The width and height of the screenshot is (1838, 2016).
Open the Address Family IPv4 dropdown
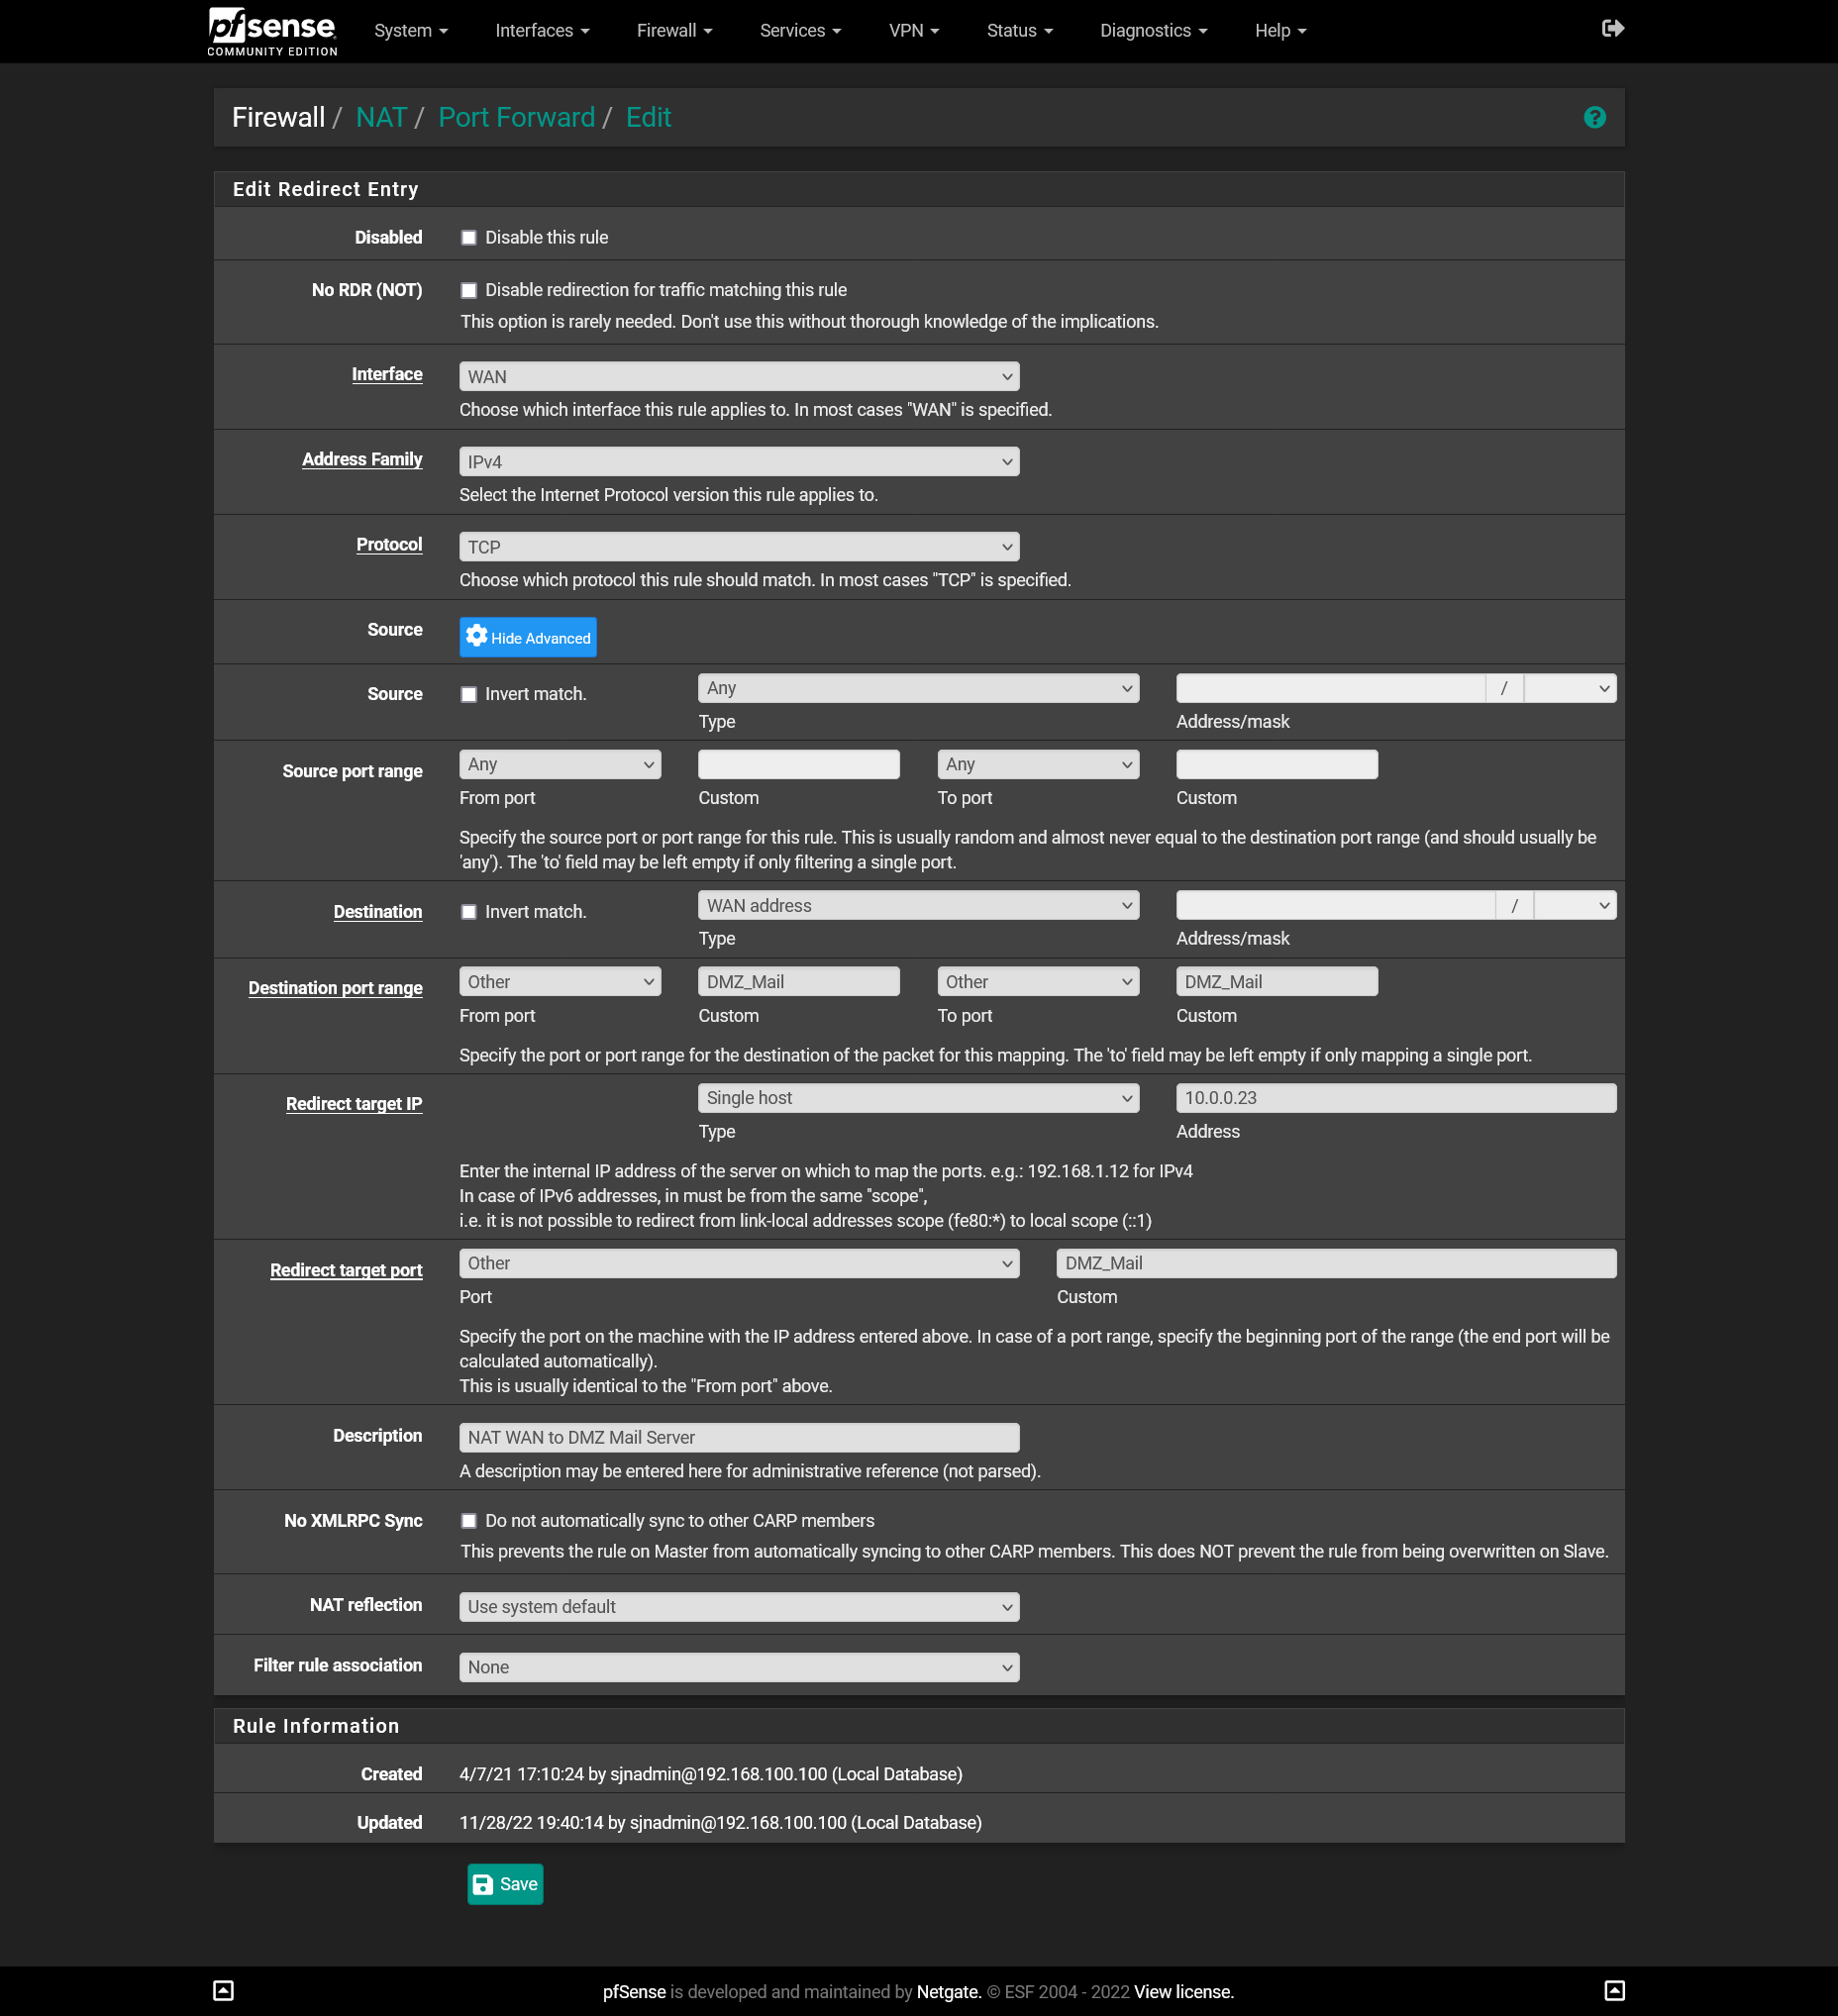click(x=739, y=462)
